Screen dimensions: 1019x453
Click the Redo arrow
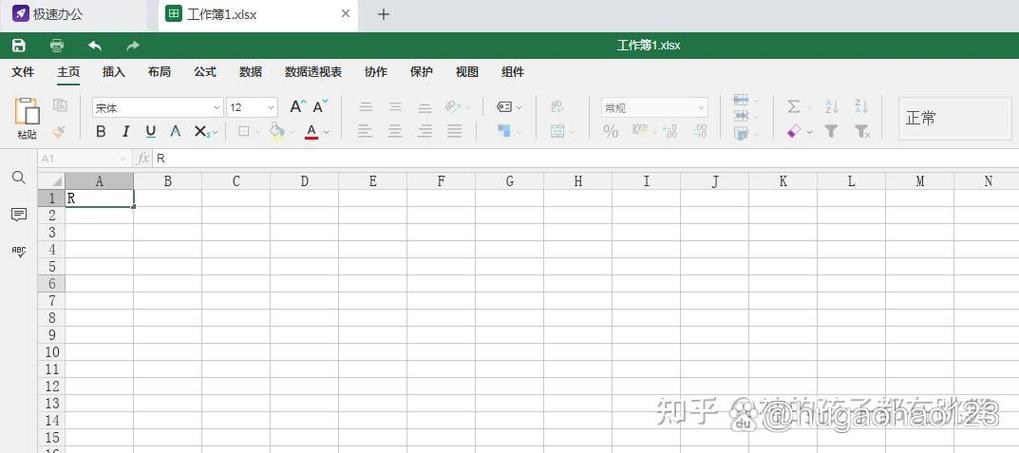(x=133, y=45)
